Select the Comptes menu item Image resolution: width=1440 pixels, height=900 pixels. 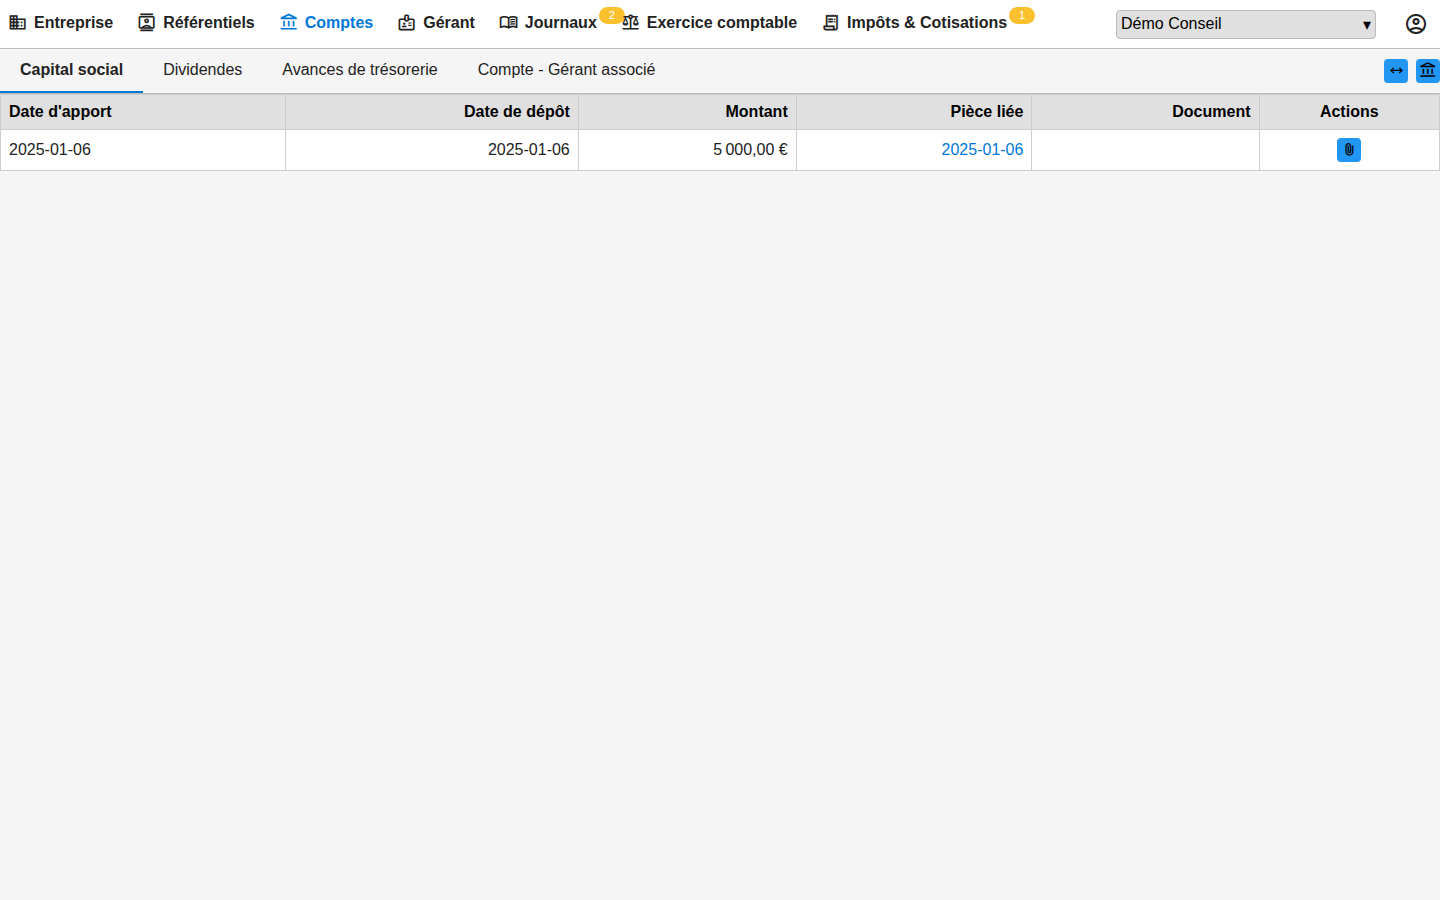click(x=326, y=23)
